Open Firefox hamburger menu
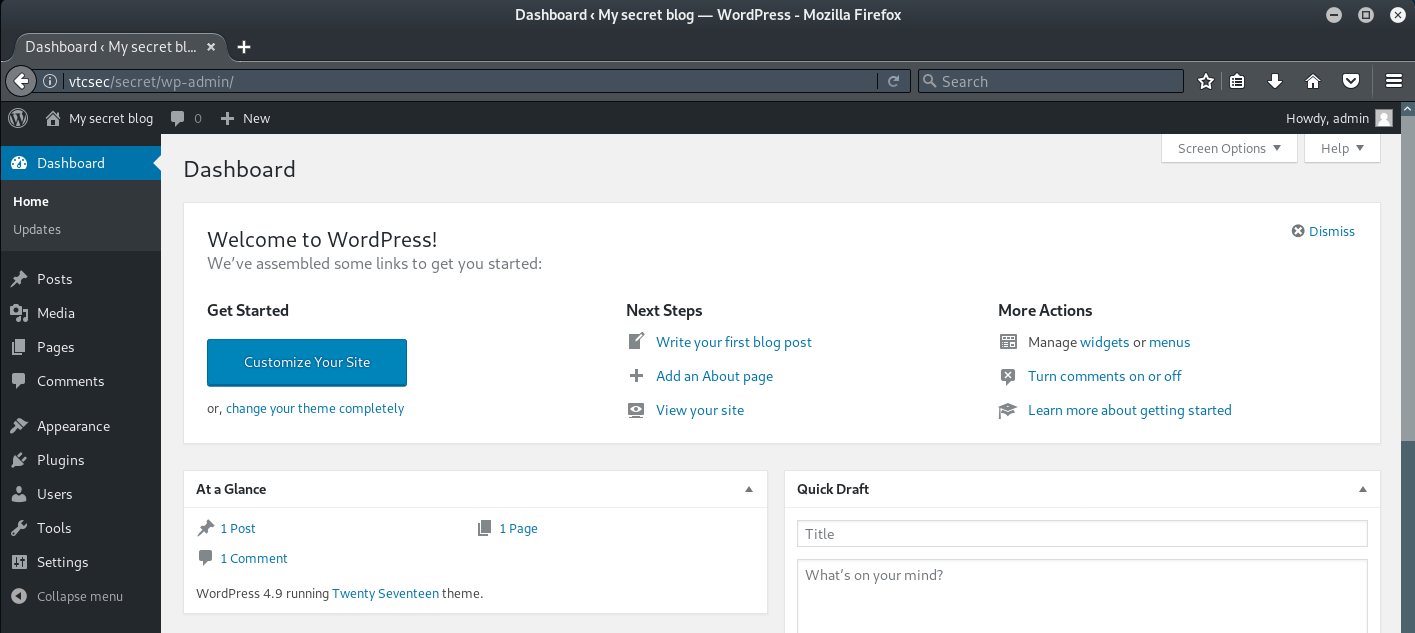 (1394, 82)
